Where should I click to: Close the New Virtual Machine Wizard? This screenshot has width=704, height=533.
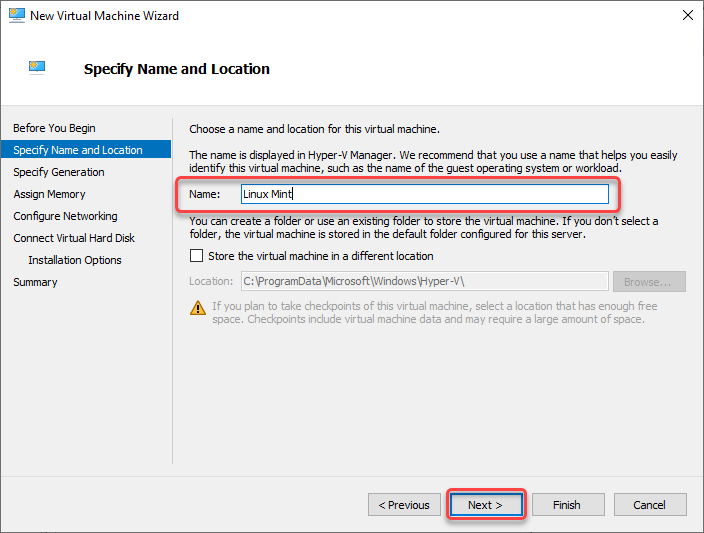coord(687,15)
